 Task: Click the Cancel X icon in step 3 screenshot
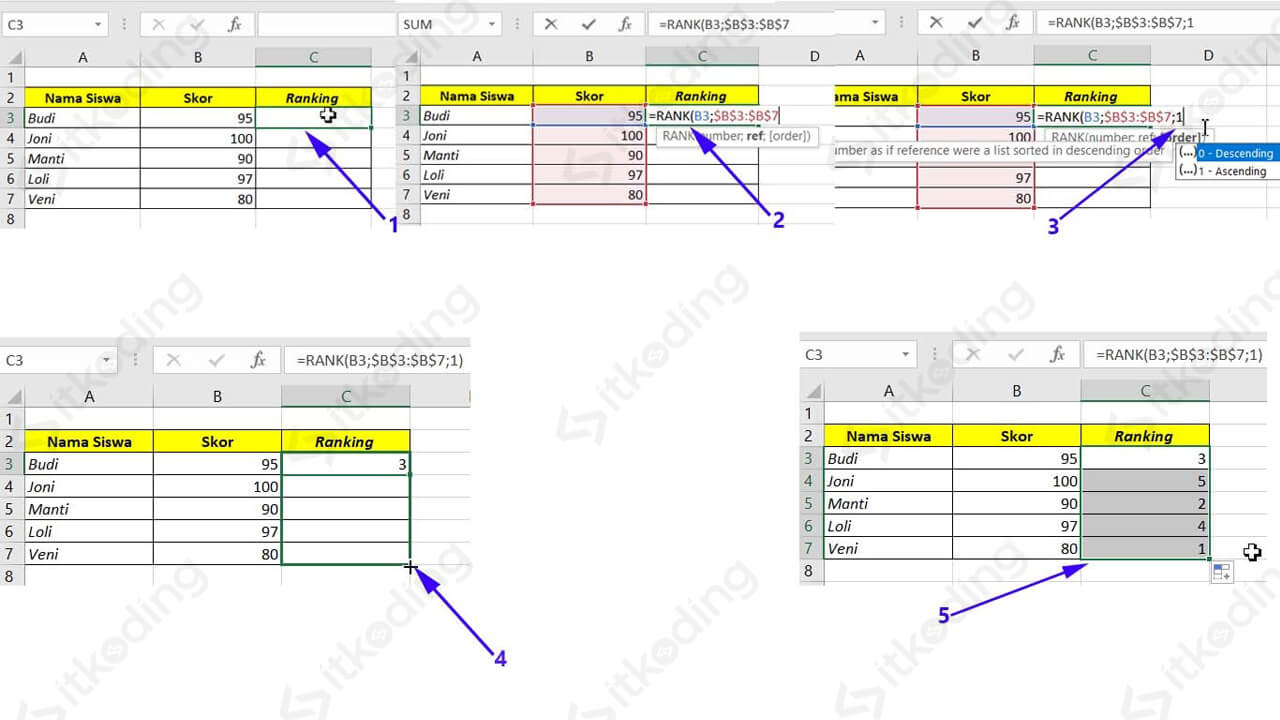coord(937,23)
